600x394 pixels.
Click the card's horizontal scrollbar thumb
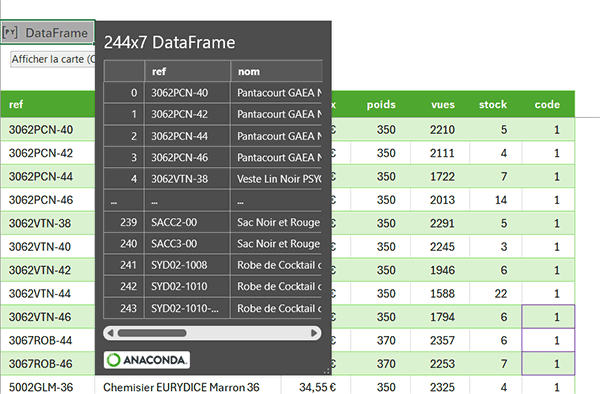click(x=152, y=333)
